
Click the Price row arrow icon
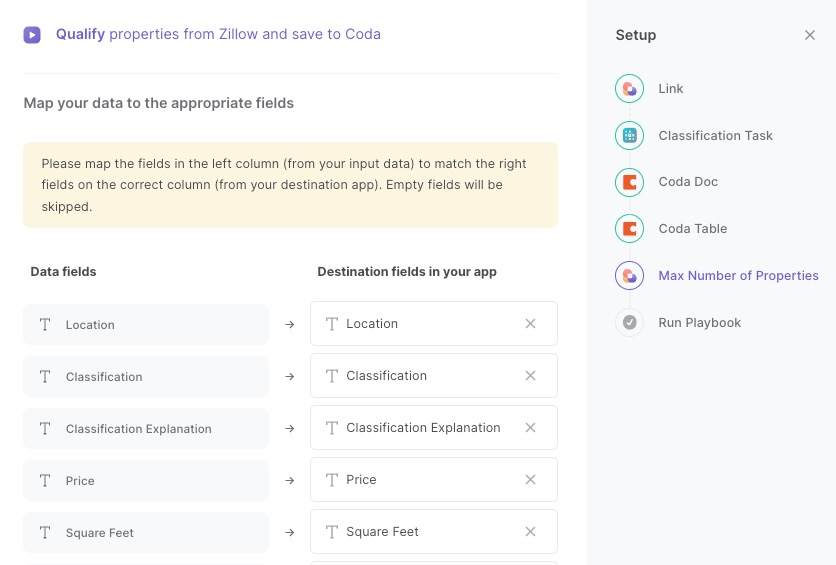tap(290, 480)
